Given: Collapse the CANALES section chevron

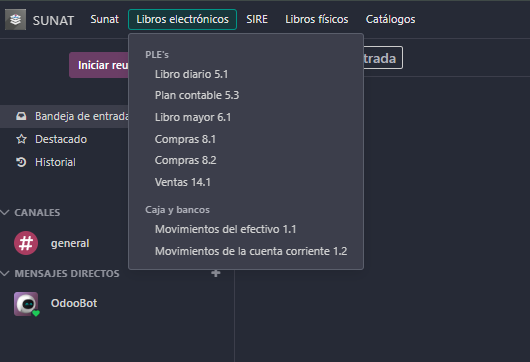Looking at the screenshot, I should coord(5,212).
